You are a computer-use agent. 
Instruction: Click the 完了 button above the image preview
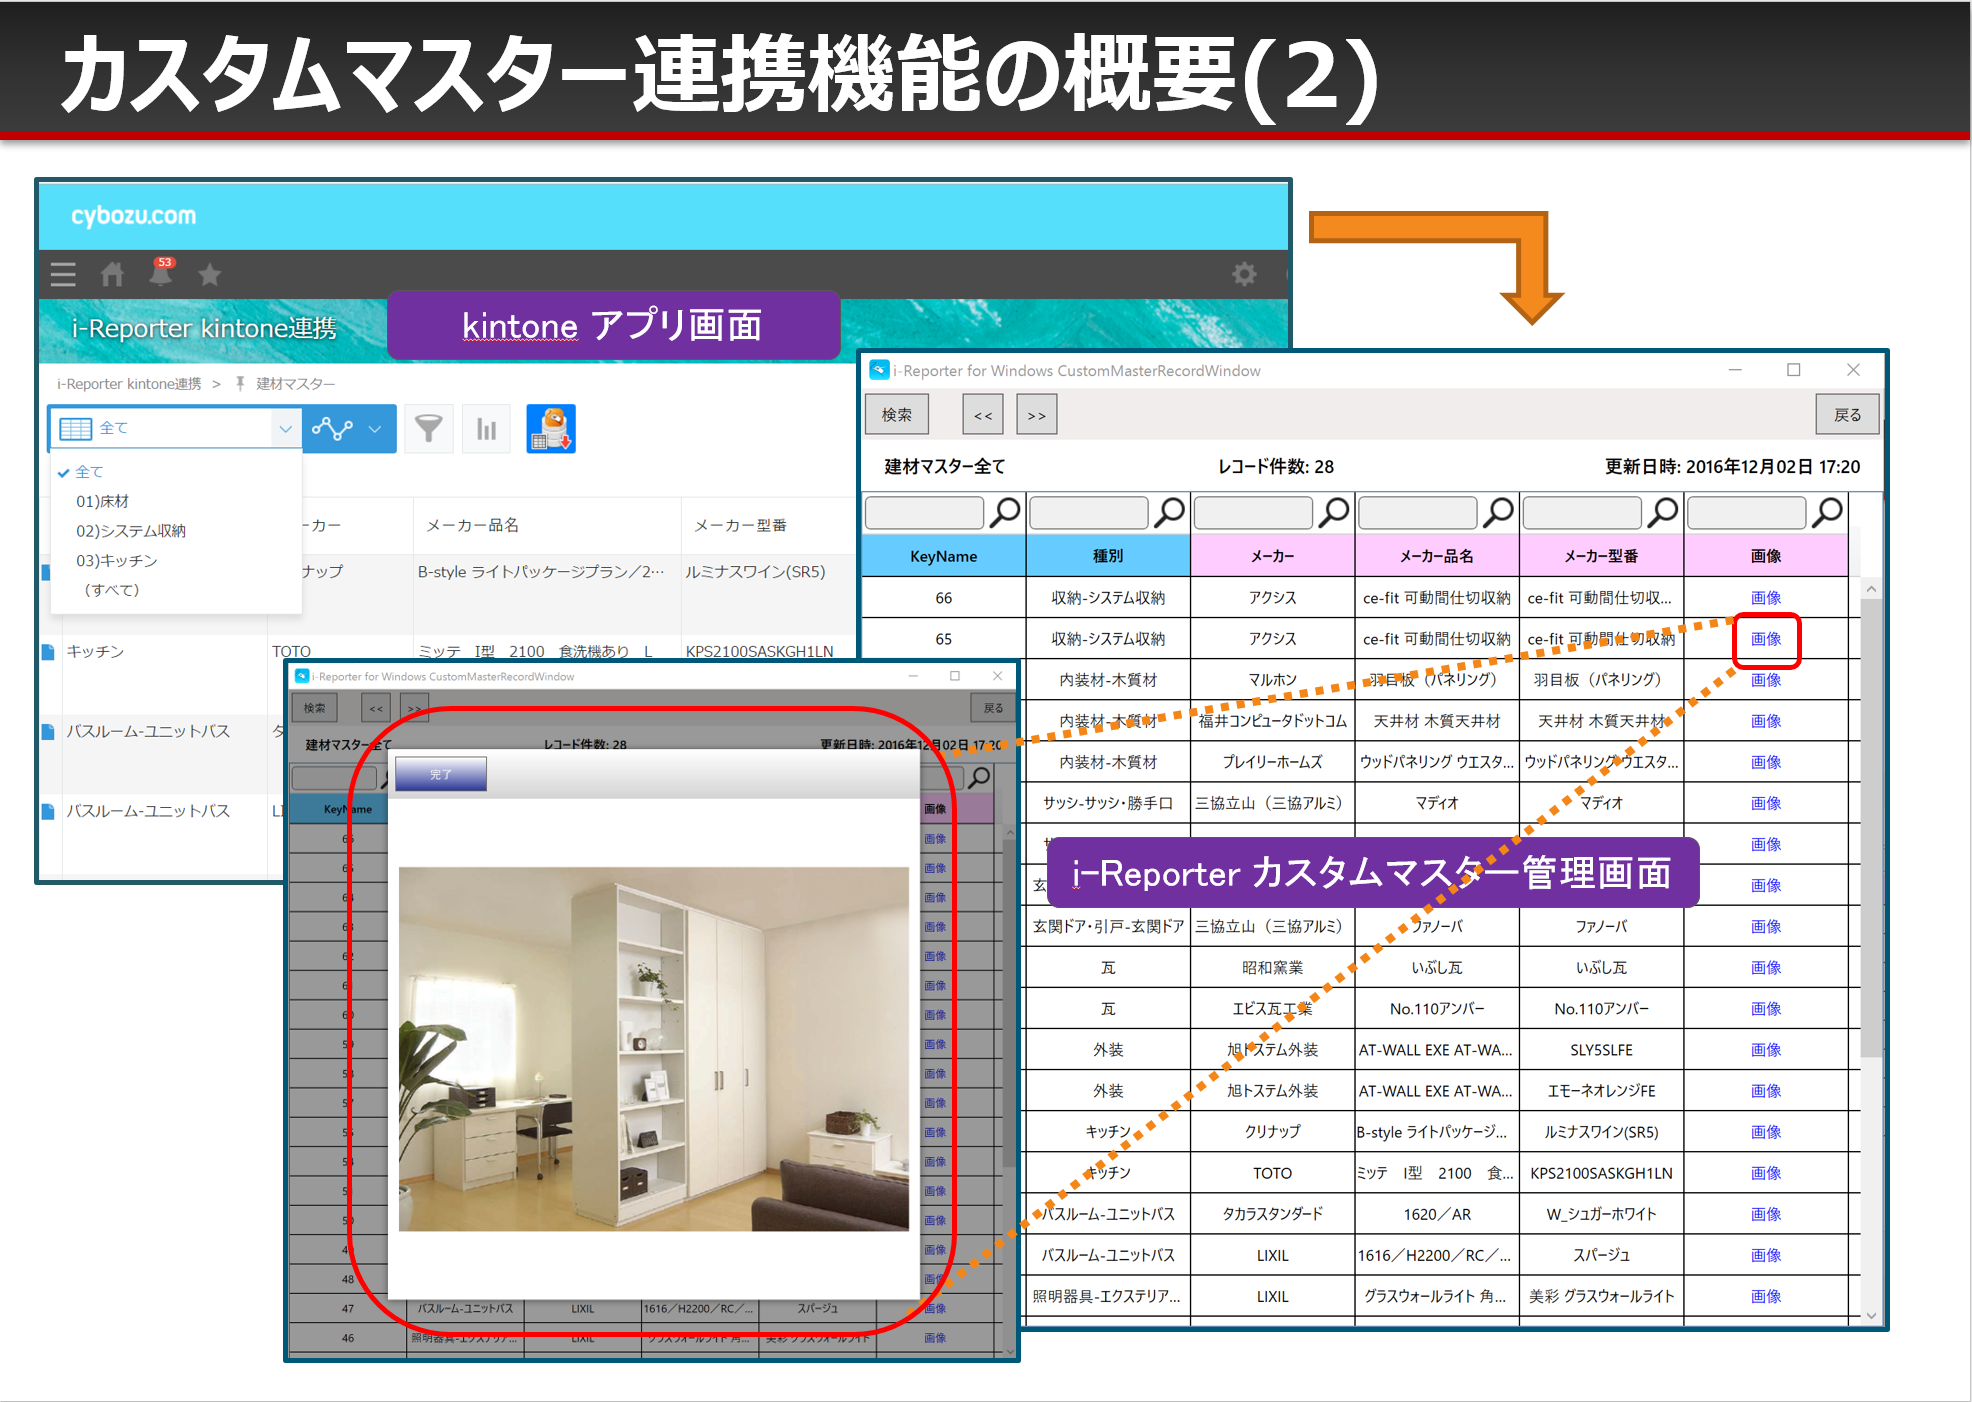[440, 775]
